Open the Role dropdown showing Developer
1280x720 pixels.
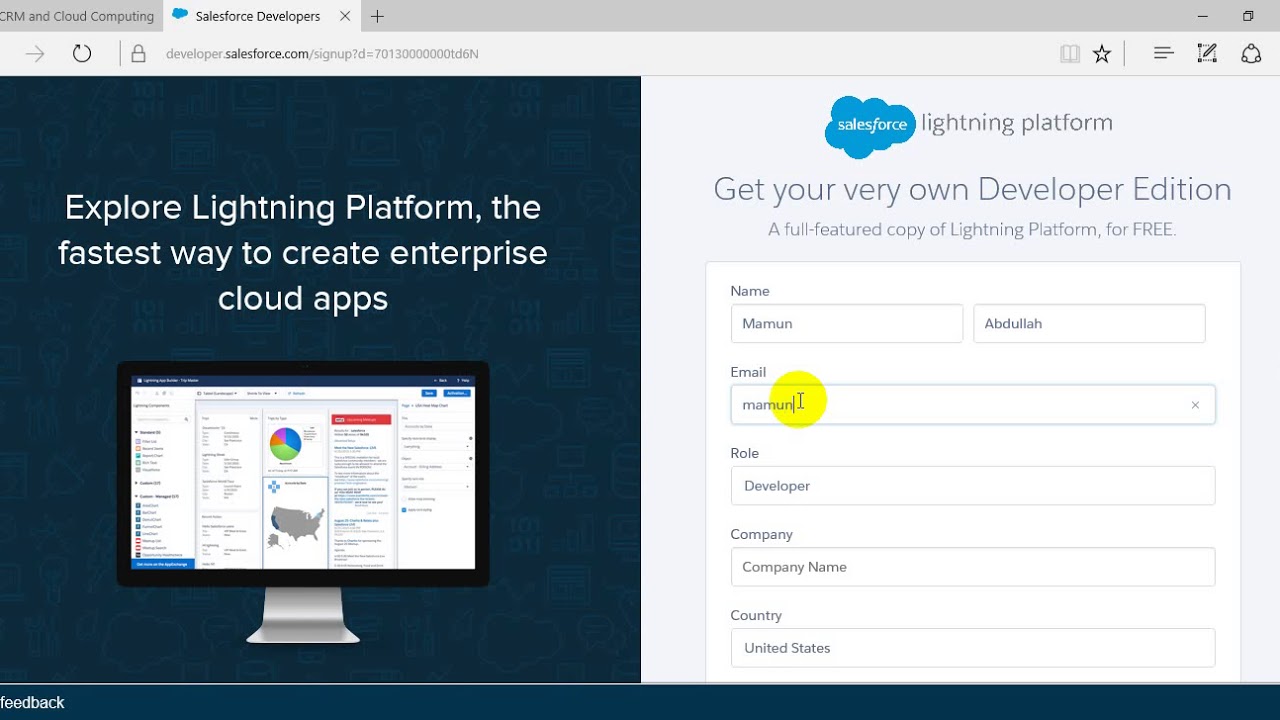pyautogui.click(x=973, y=486)
